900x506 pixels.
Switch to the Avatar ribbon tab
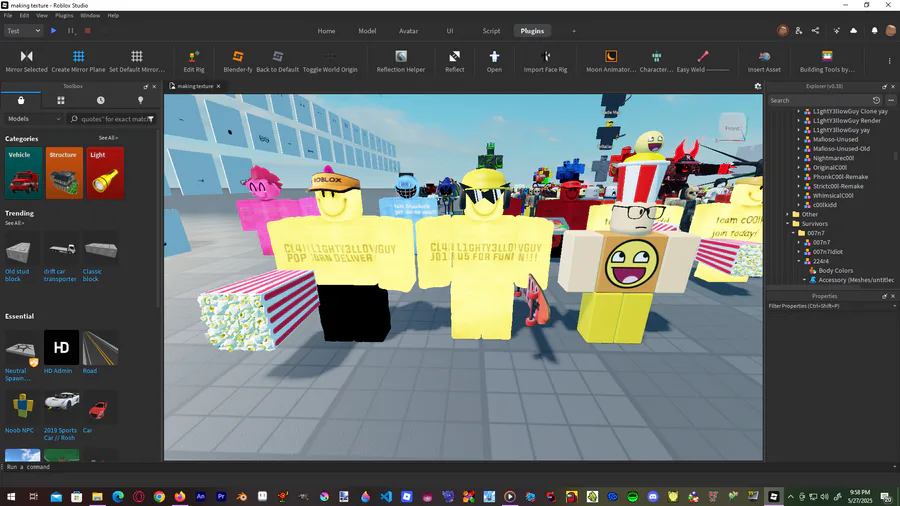click(409, 31)
